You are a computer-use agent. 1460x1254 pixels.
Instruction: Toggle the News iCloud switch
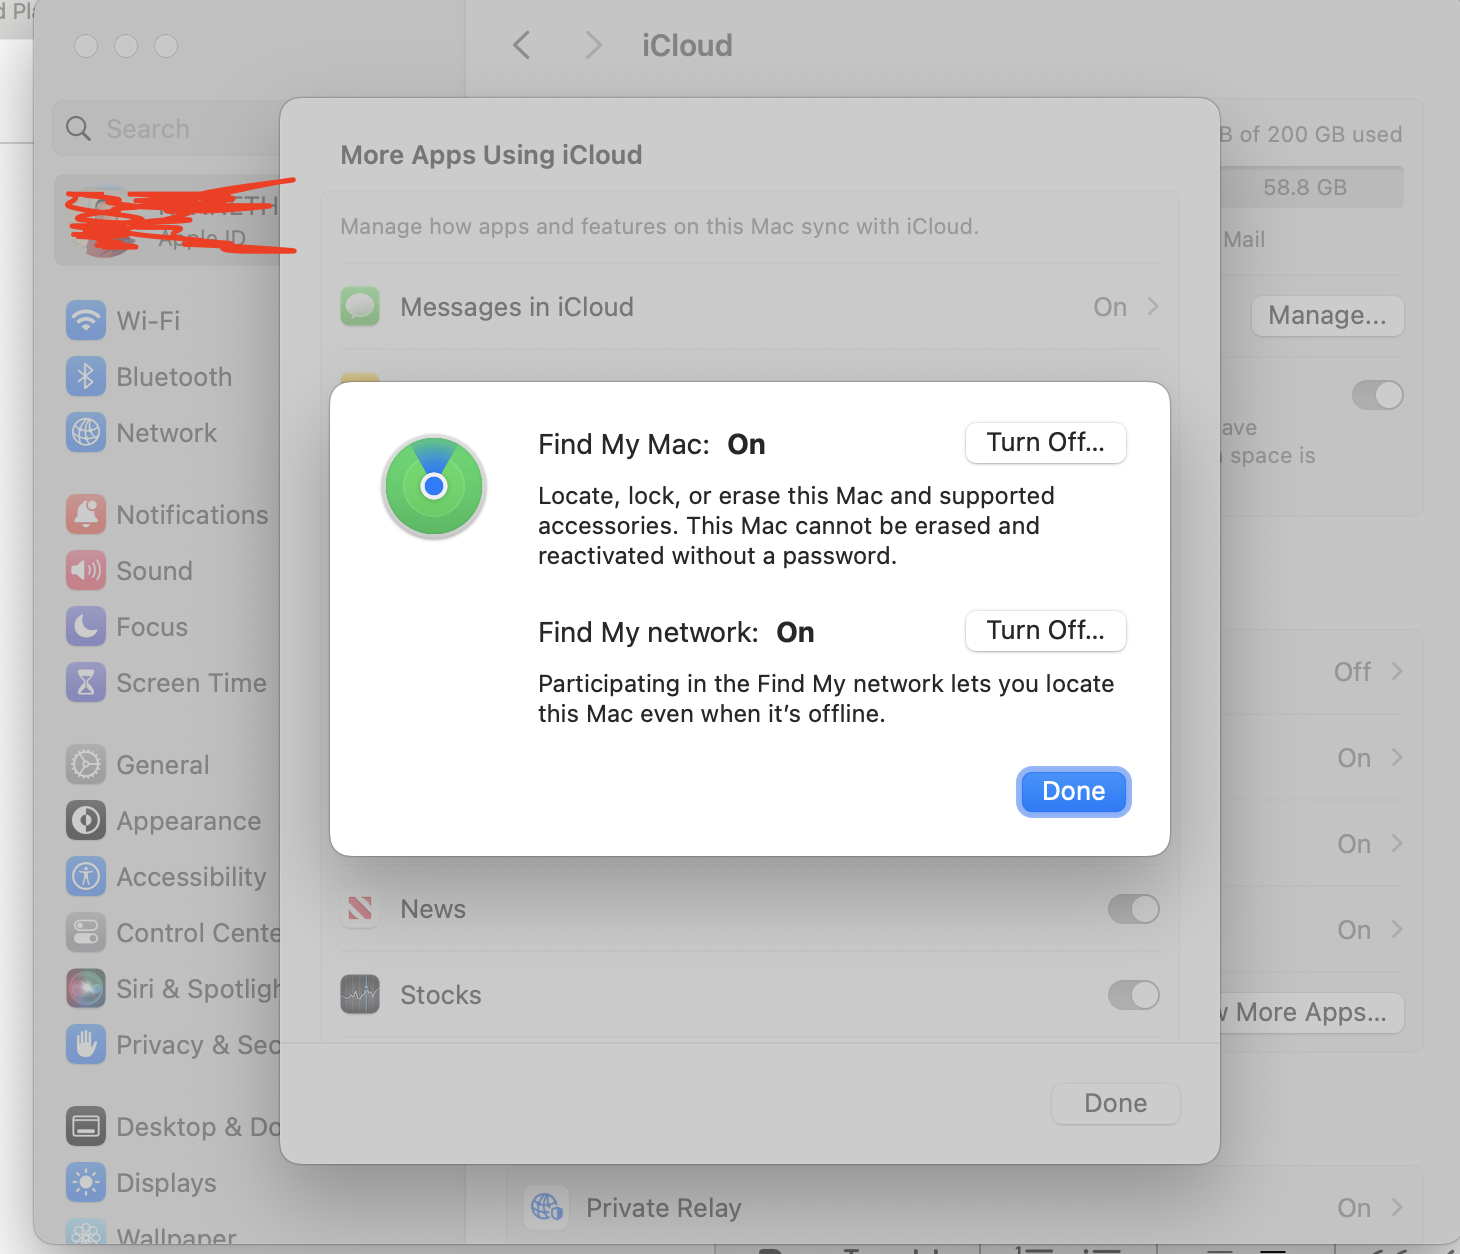click(x=1133, y=909)
